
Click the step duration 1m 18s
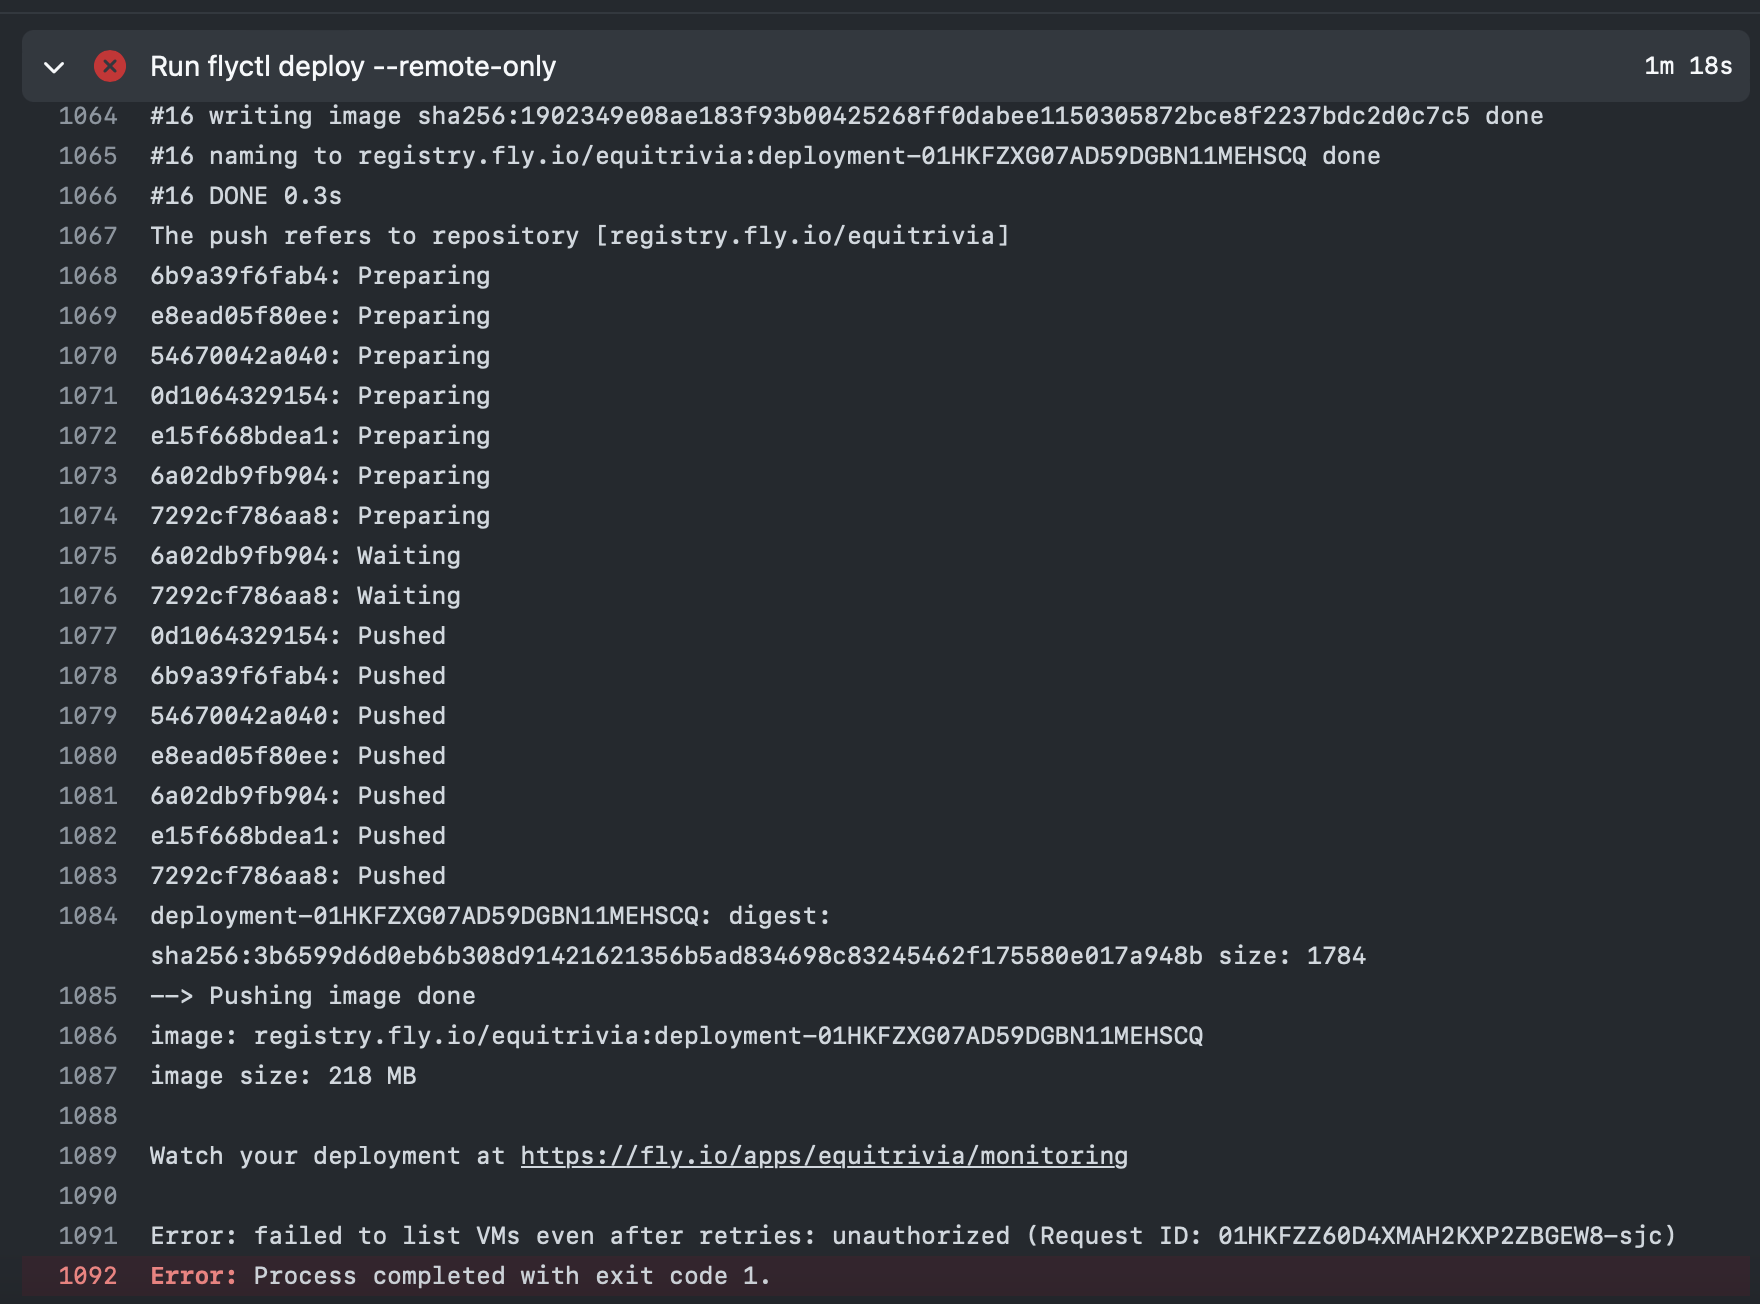(1687, 66)
